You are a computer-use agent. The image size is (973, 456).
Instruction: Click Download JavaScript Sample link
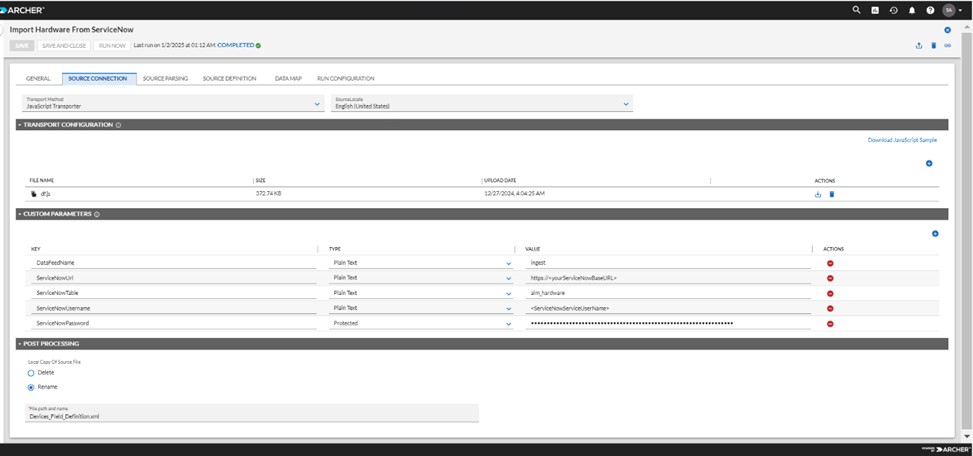click(902, 140)
